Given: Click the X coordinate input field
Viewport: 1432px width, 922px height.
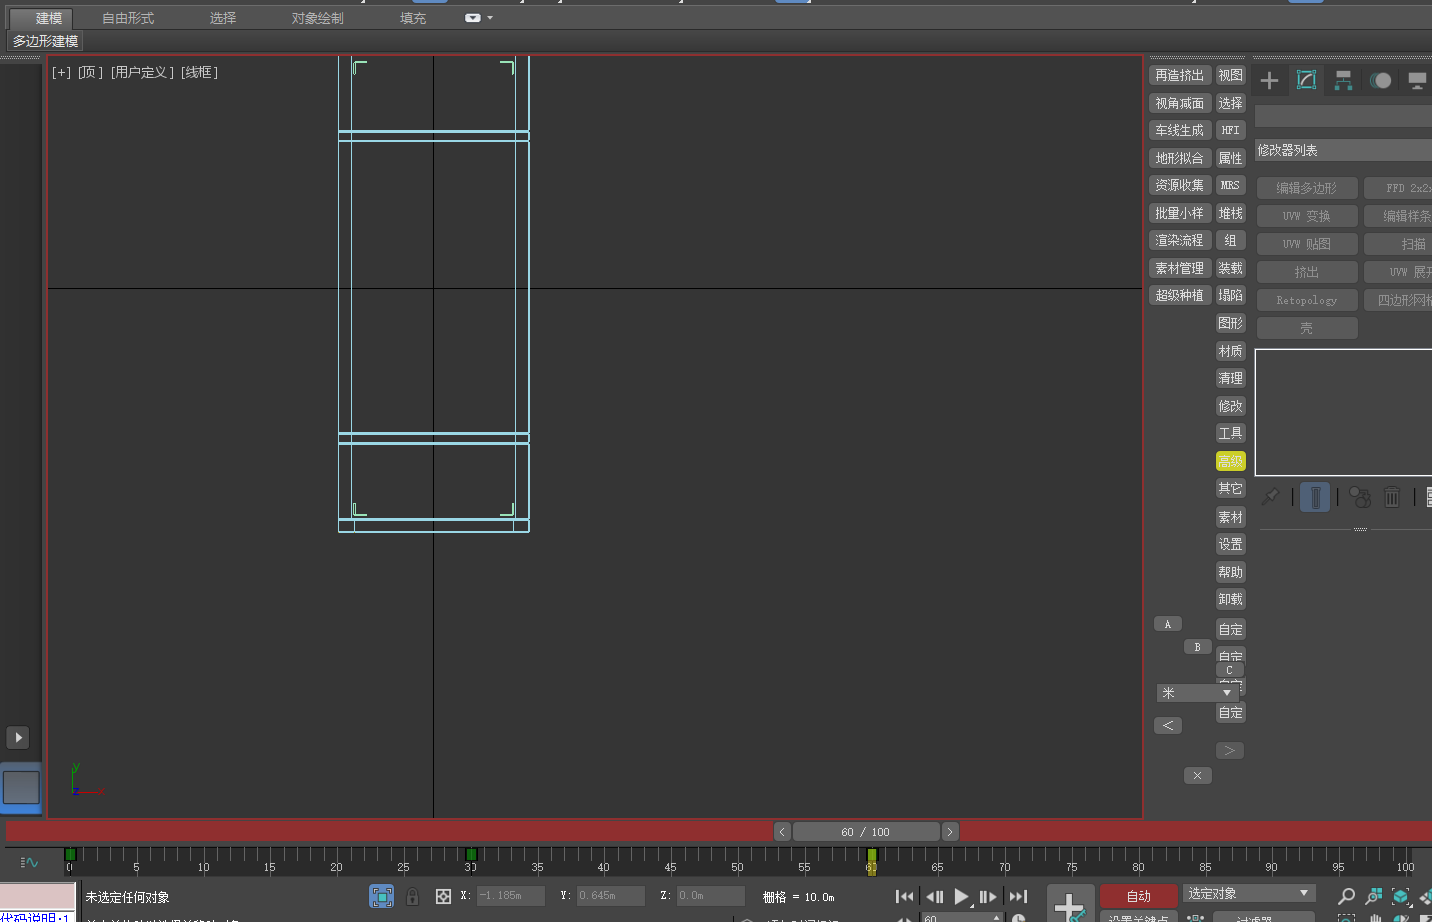Looking at the screenshot, I should click(510, 896).
